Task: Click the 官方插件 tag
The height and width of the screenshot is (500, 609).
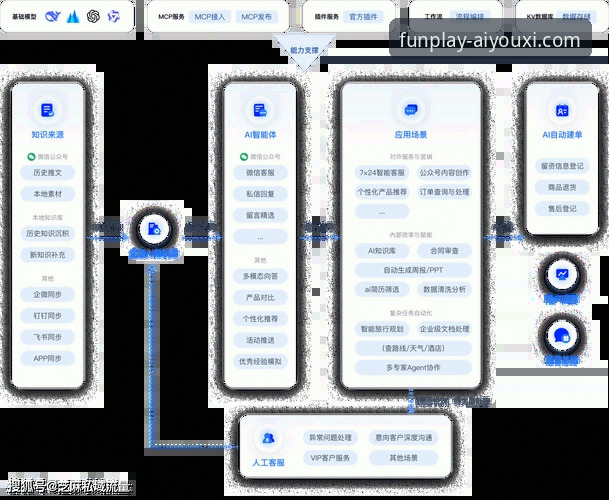Action: (x=365, y=17)
